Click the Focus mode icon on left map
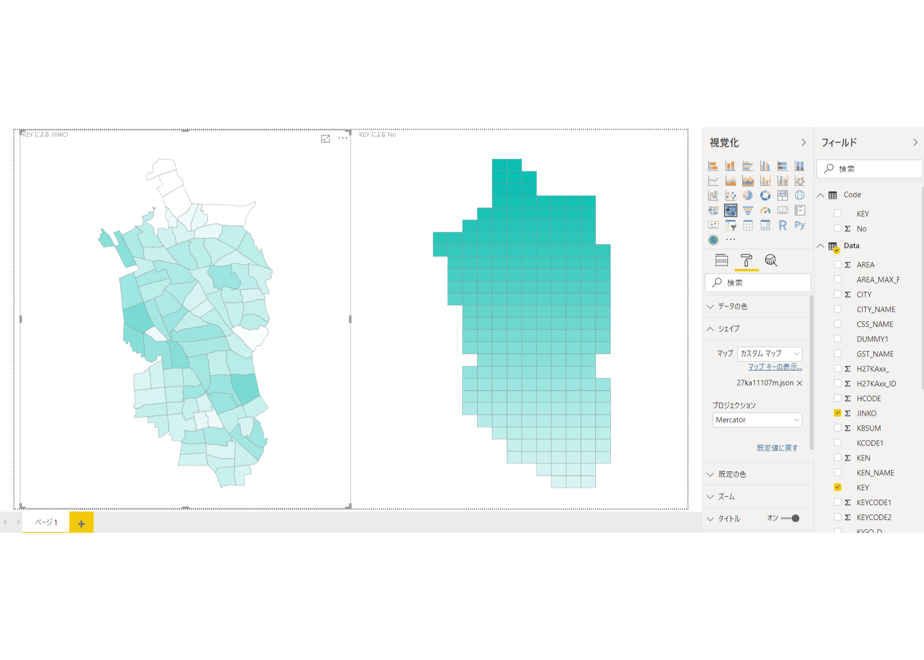 click(325, 139)
